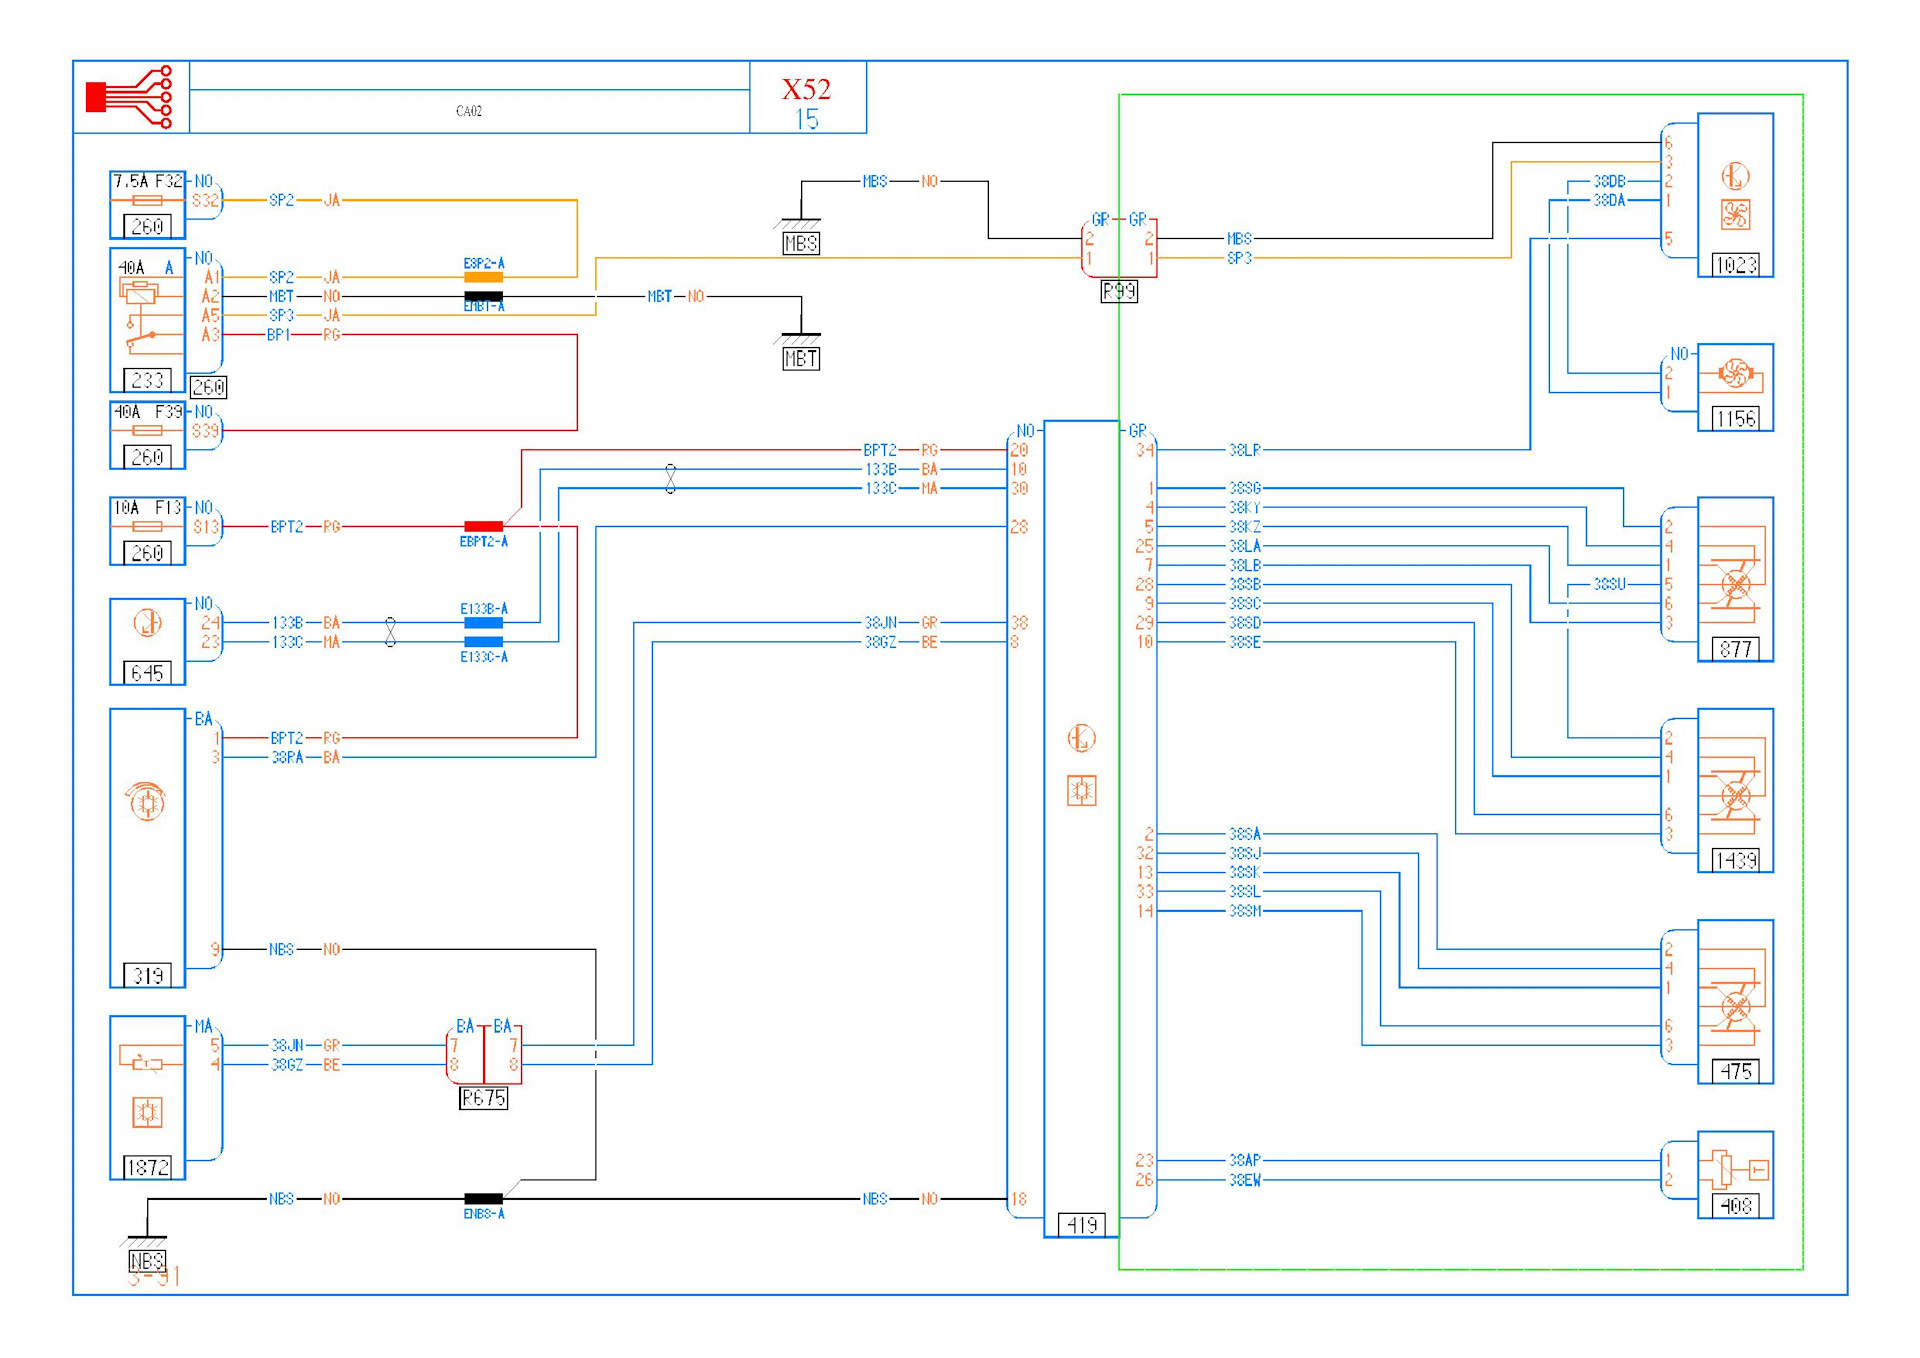Click the flap actuator symbol in 877
Image resolution: width=1920 pixels, height=1358 pixels.
coord(1736,583)
